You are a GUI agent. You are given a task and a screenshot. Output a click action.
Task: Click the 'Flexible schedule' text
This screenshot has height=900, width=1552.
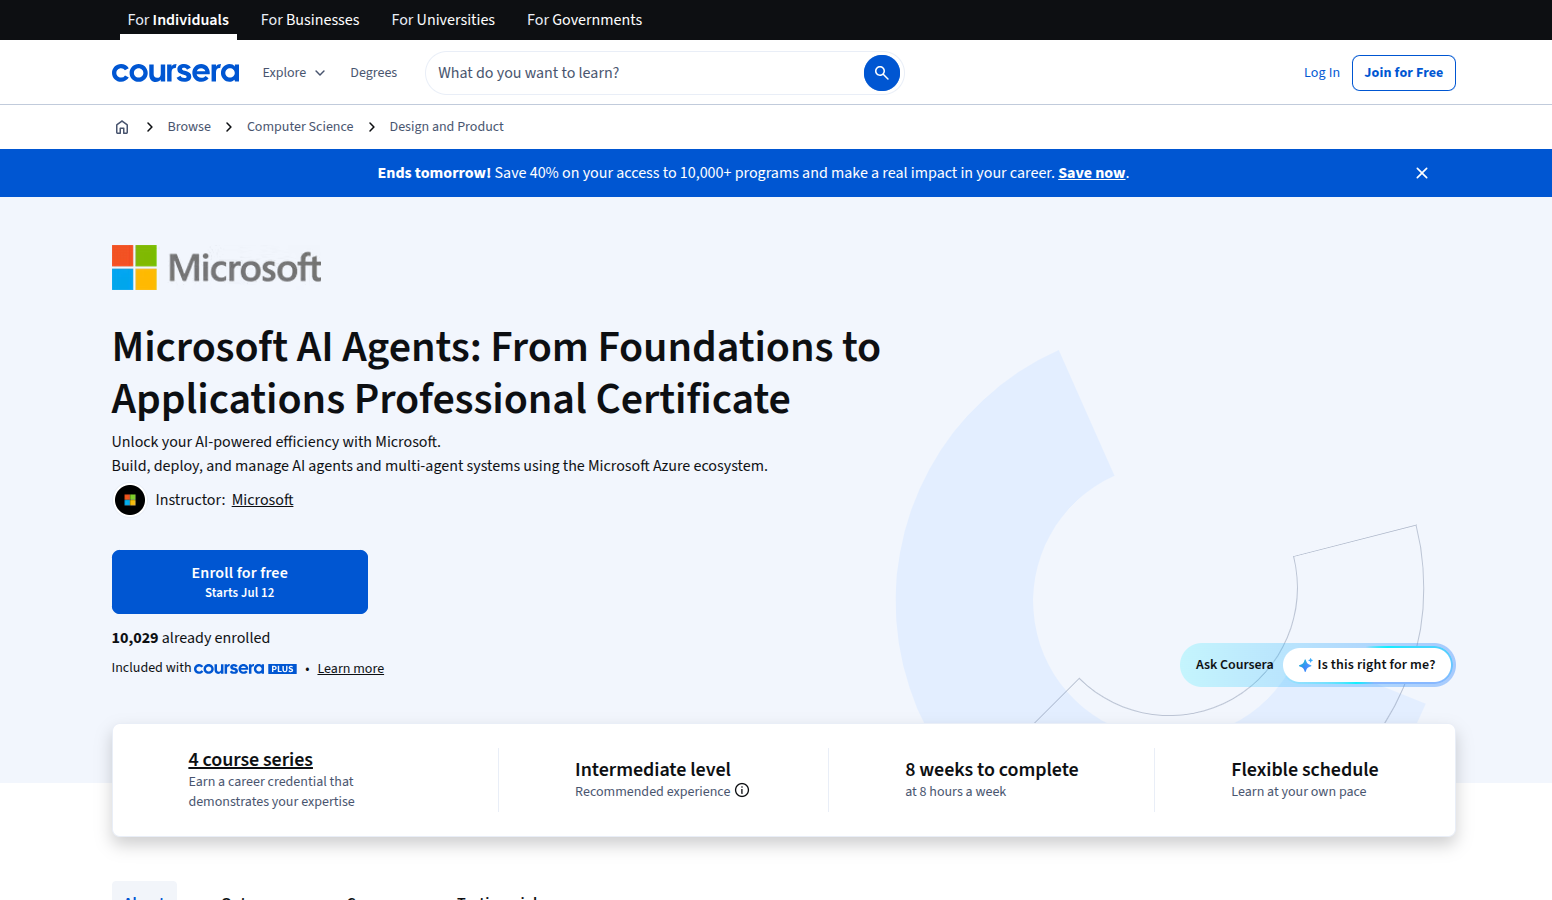click(1305, 770)
